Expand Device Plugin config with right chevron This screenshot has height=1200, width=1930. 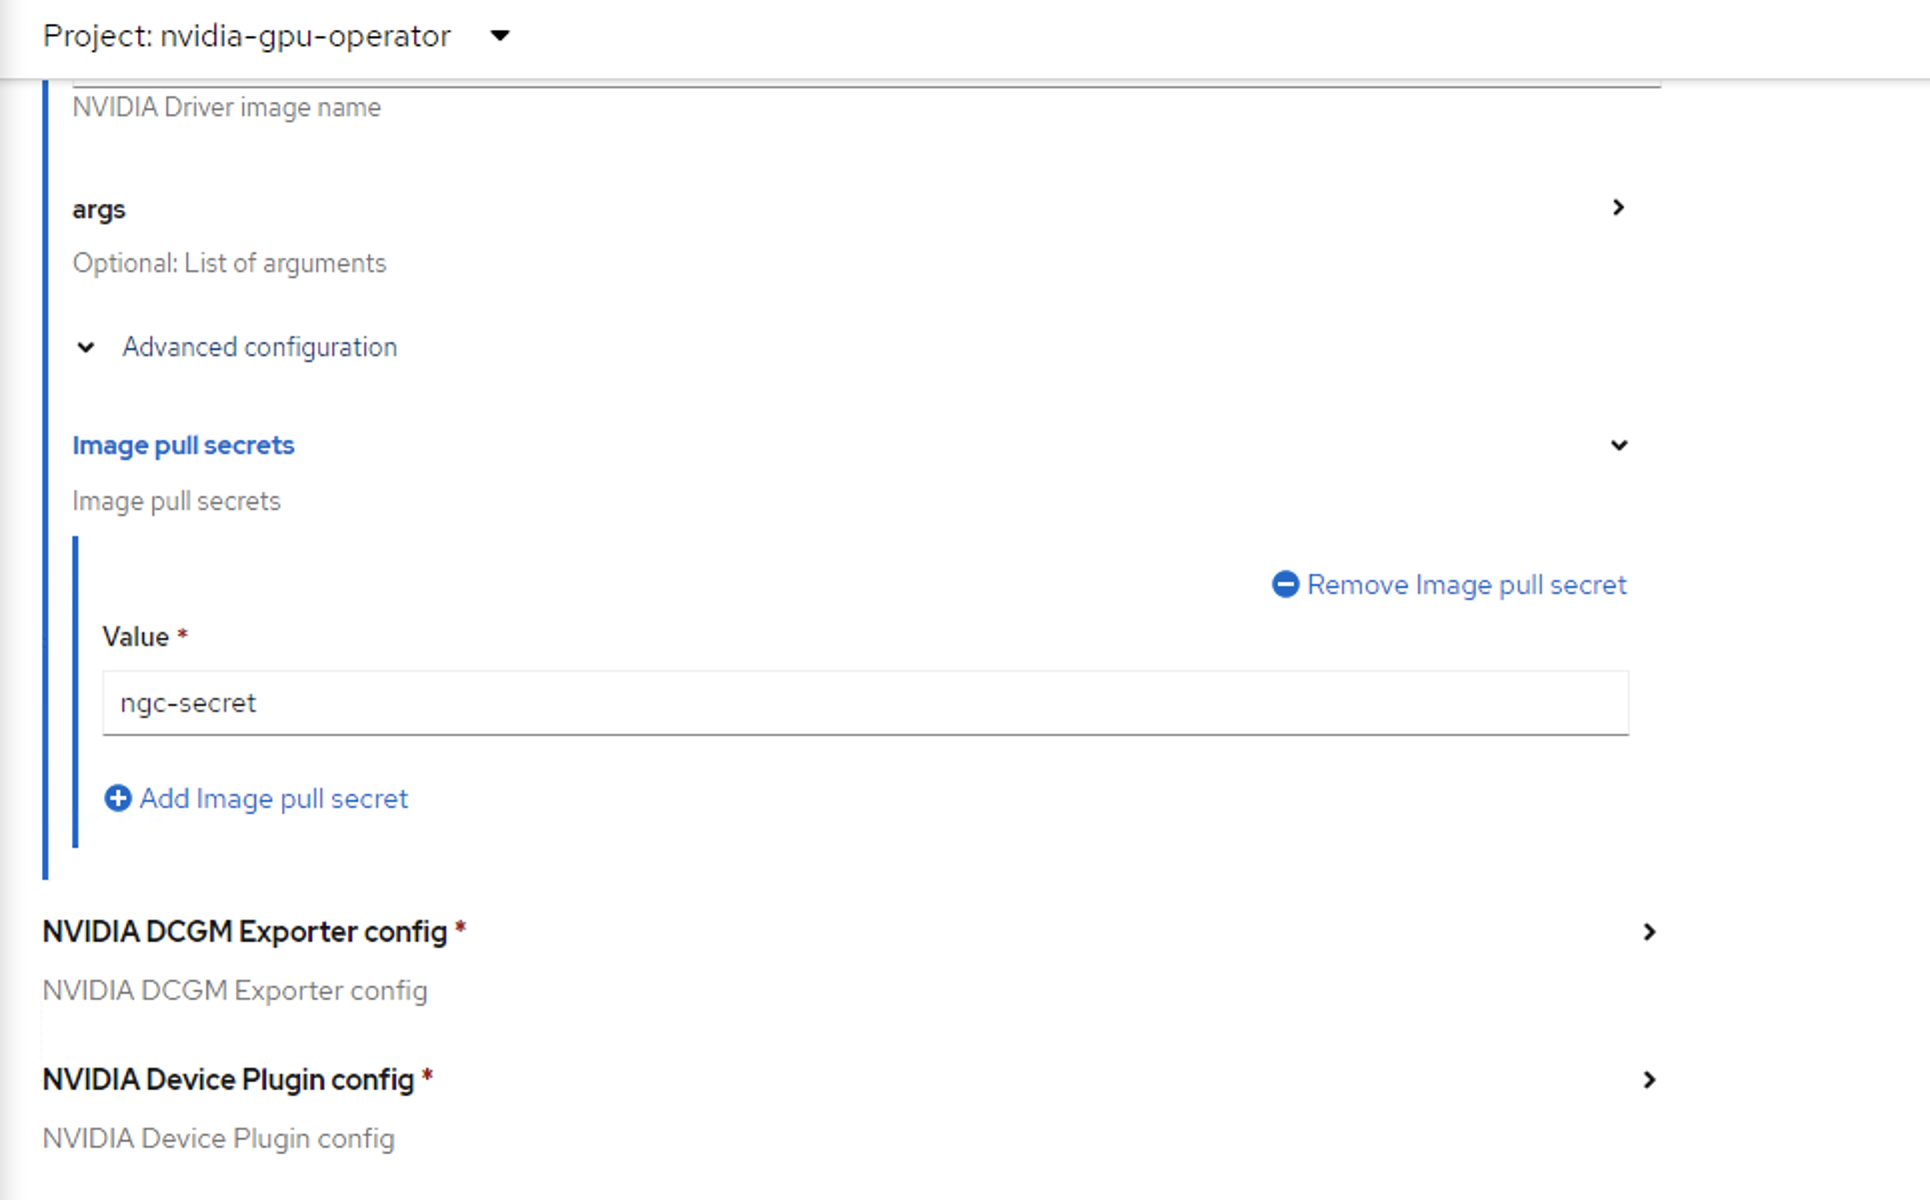point(1649,1080)
